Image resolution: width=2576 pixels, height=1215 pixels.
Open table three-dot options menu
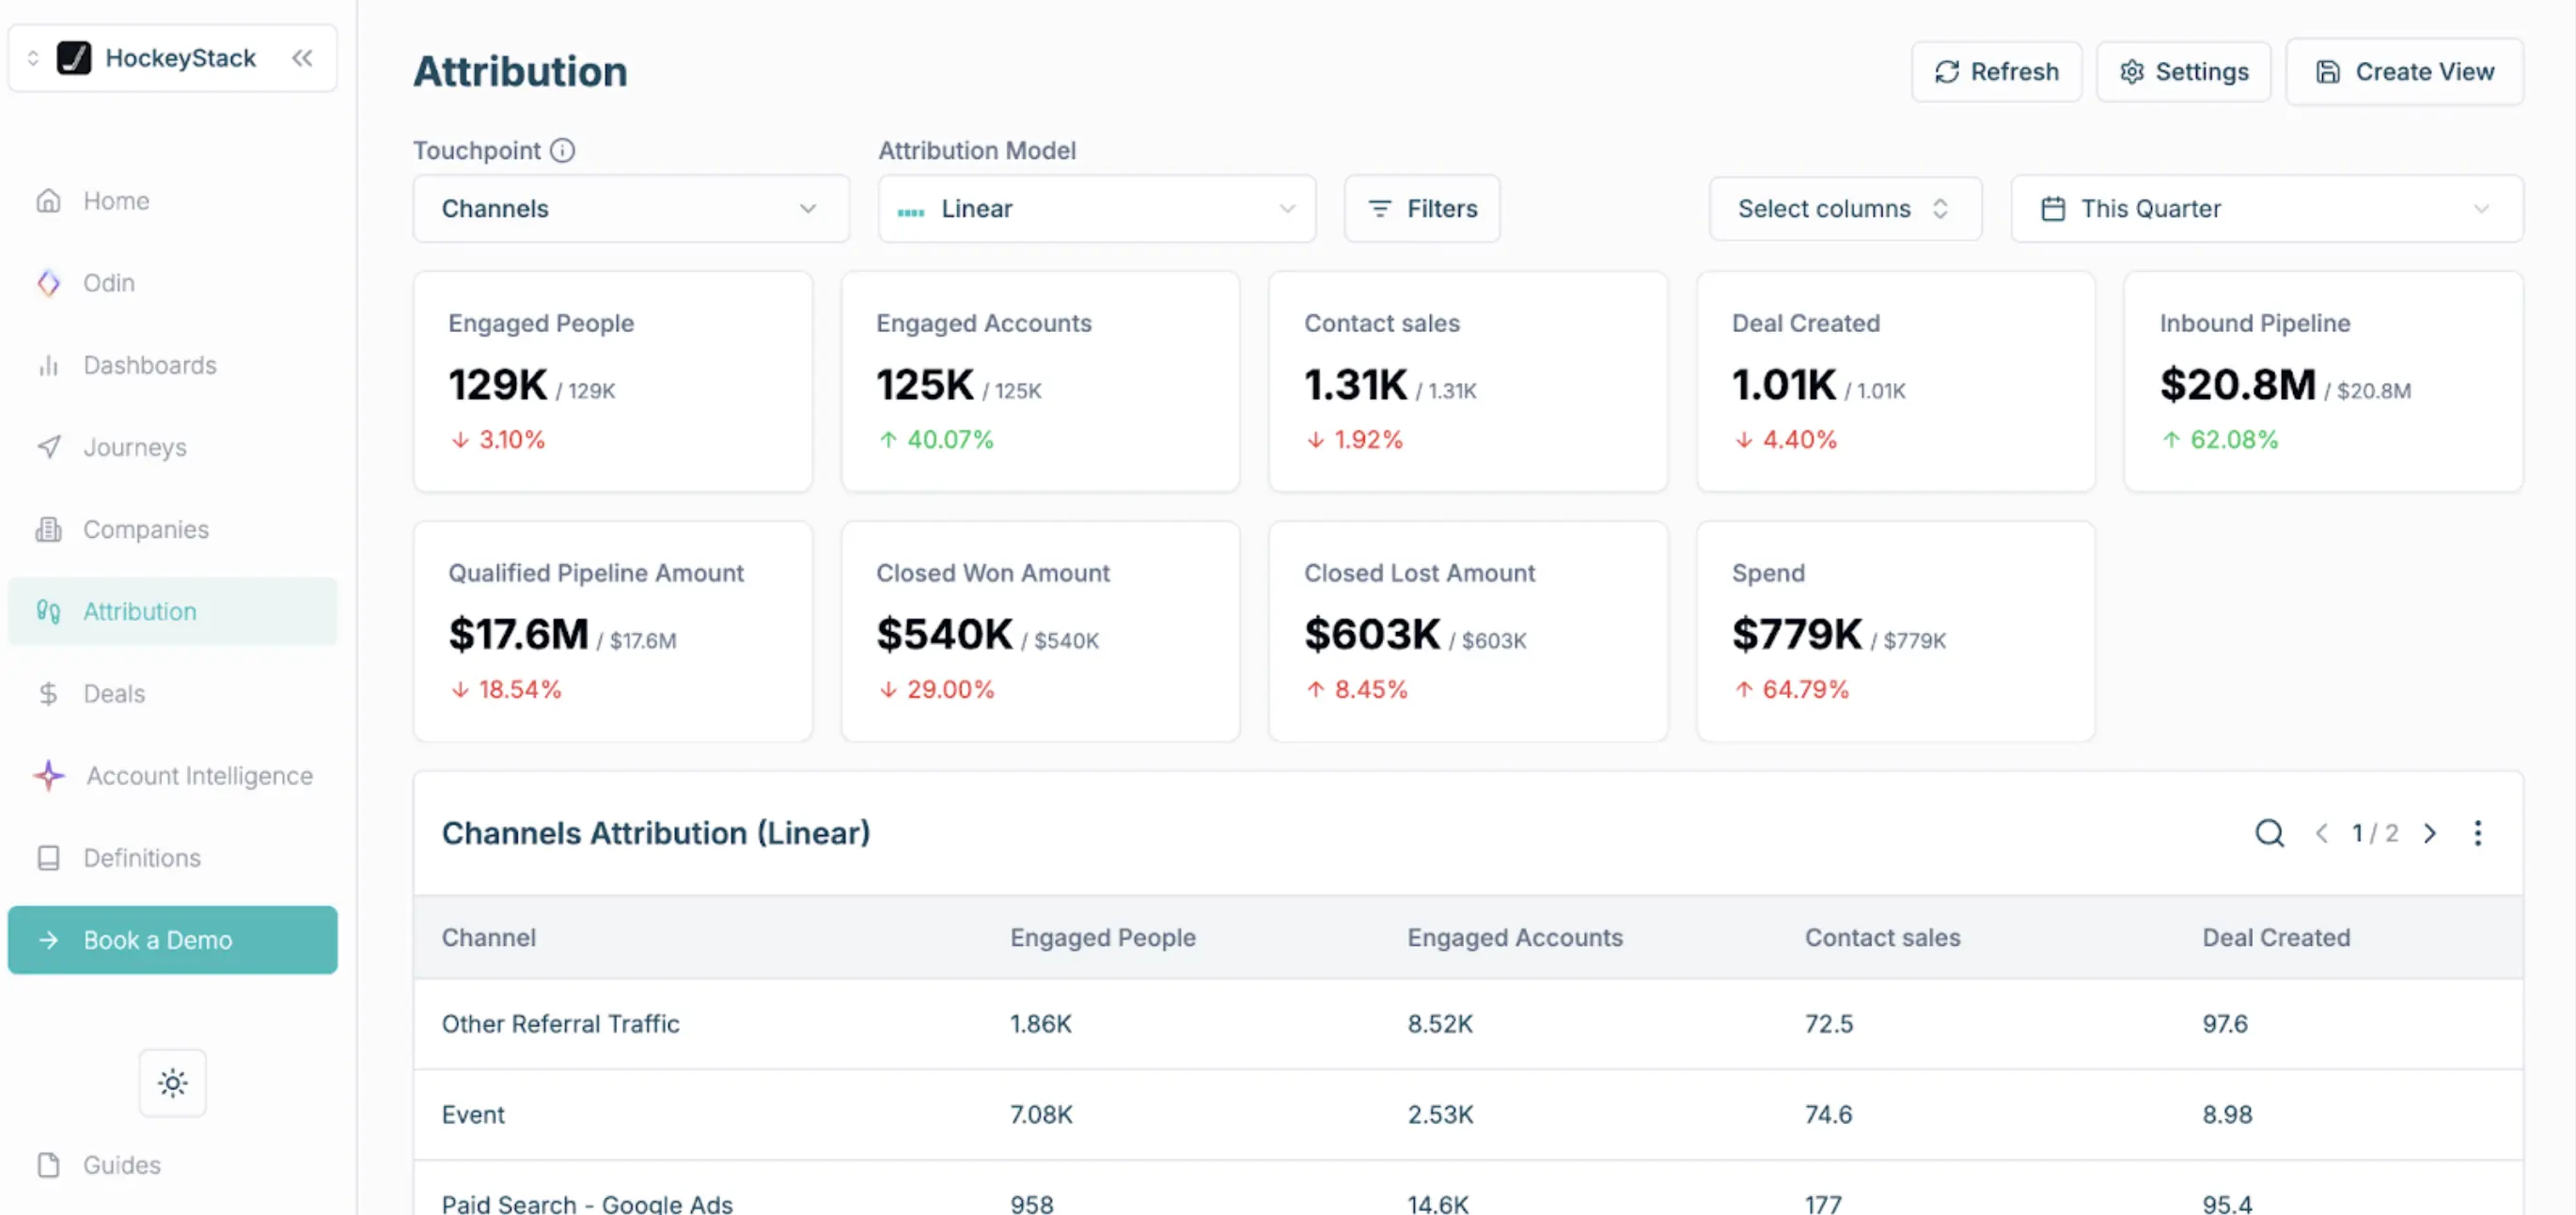(x=2477, y=833)
